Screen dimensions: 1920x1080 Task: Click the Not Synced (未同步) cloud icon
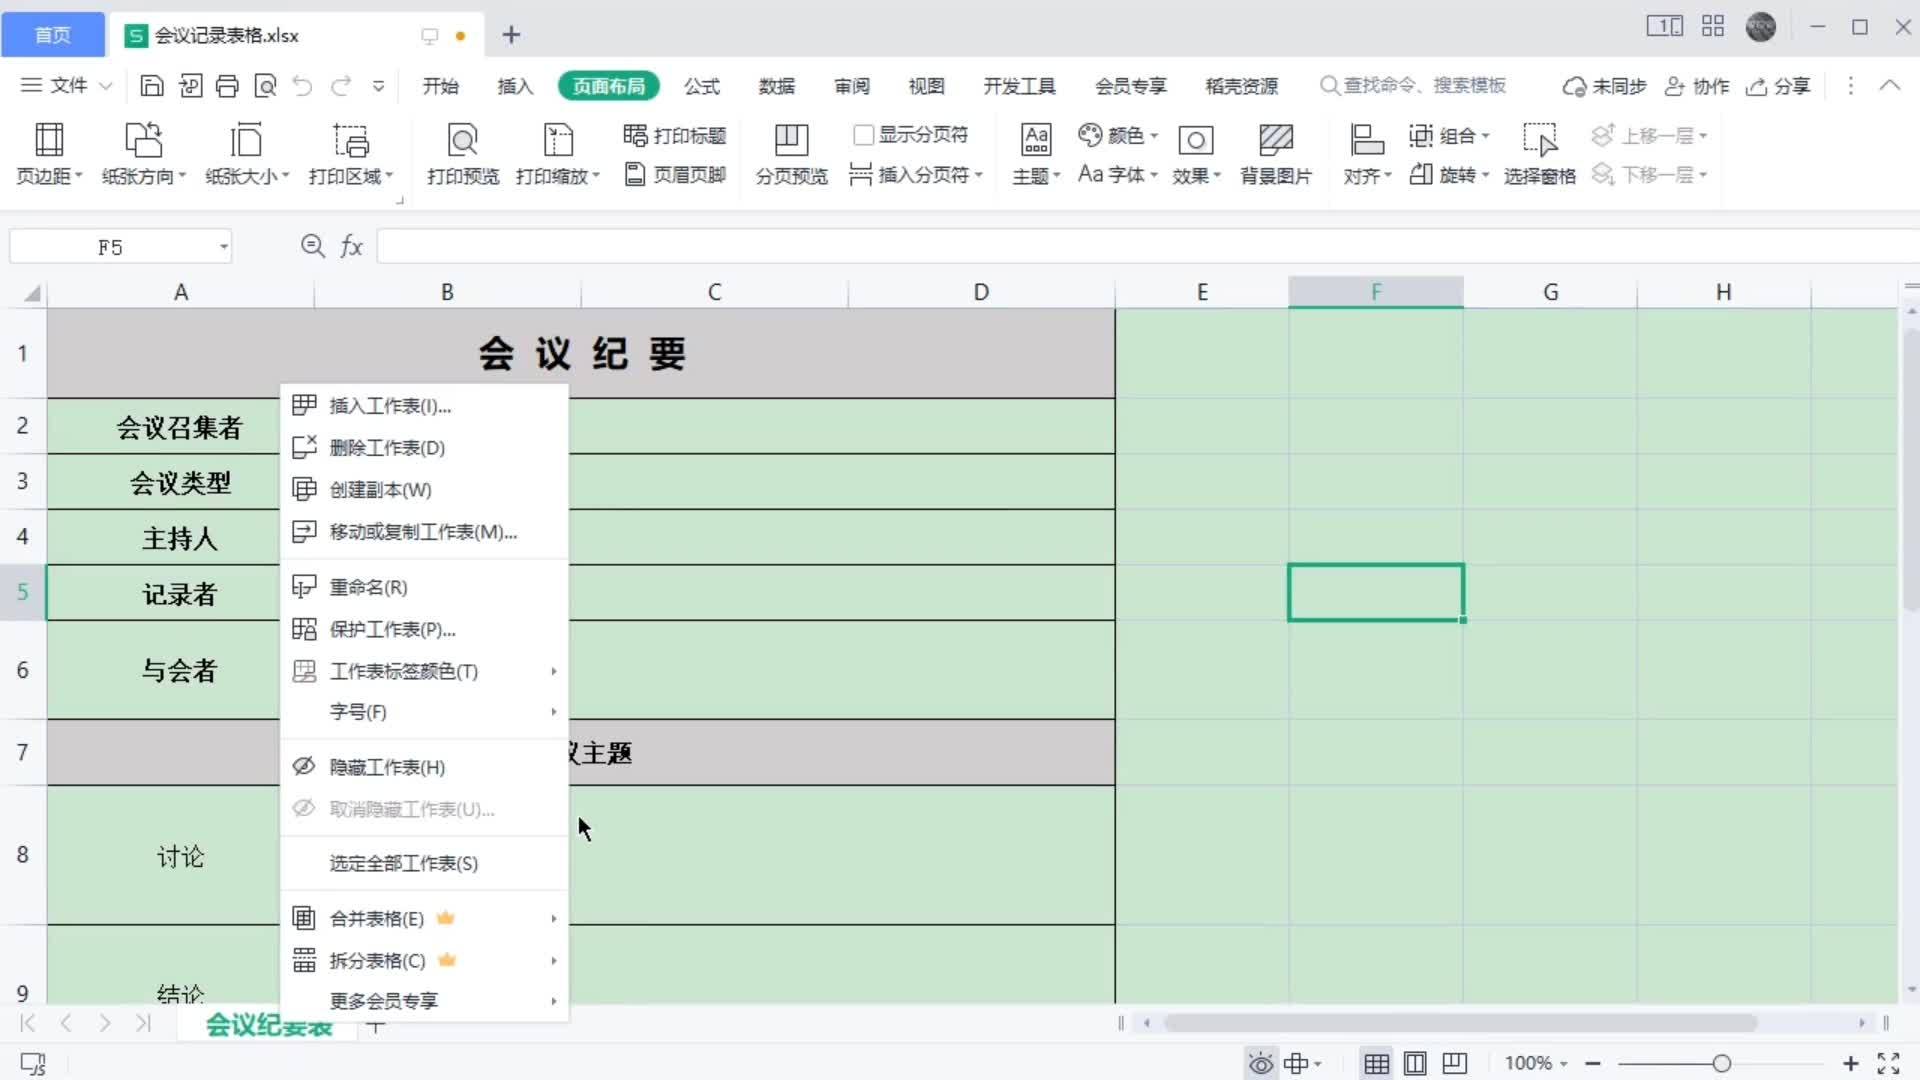pyautogui.click(x=1604, y=86)
